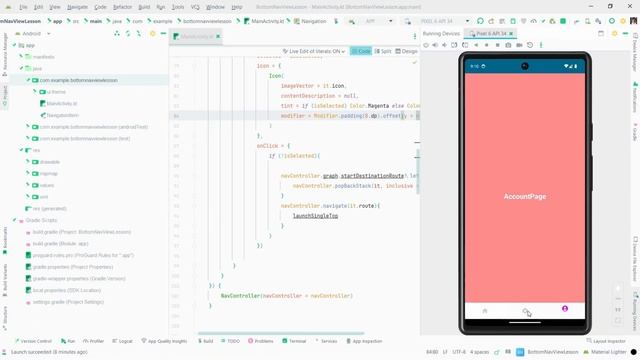Click the Stop app green square
Screen dimensions: 640x360
pyautogui.click(x=563, y=21)
